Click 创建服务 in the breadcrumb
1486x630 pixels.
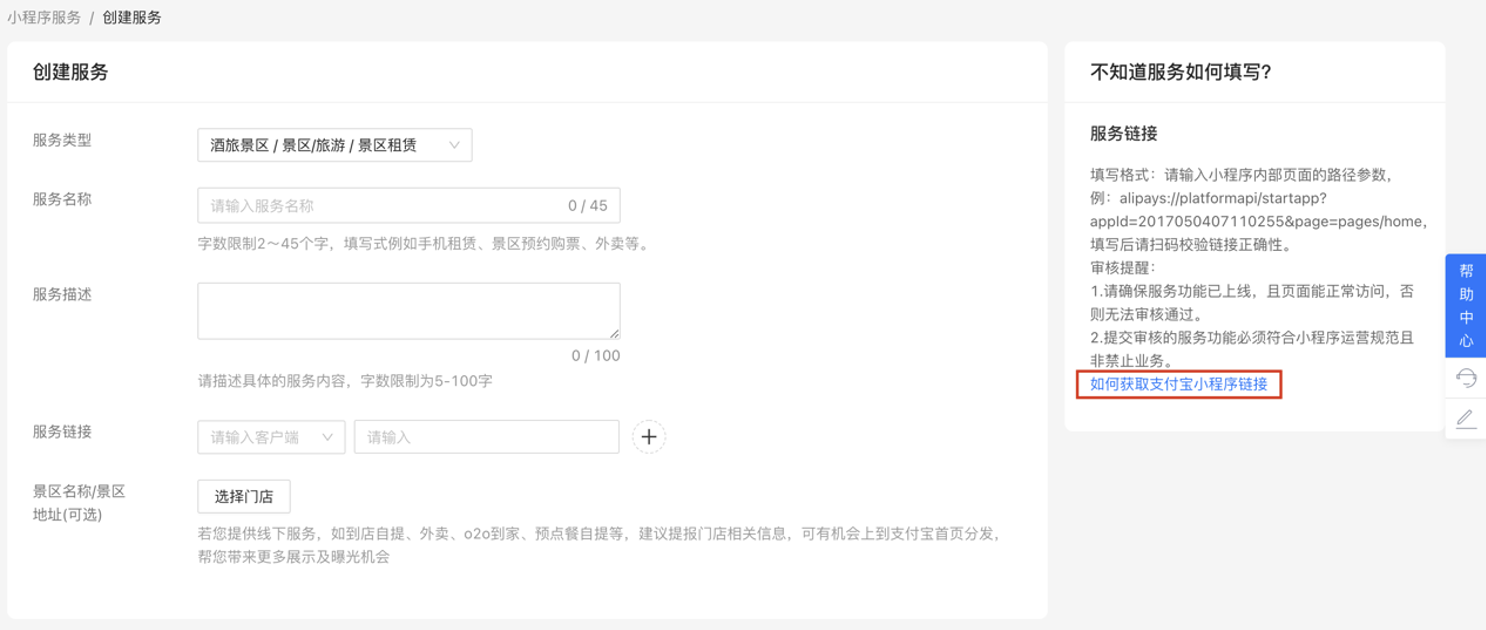pos(132,17)
